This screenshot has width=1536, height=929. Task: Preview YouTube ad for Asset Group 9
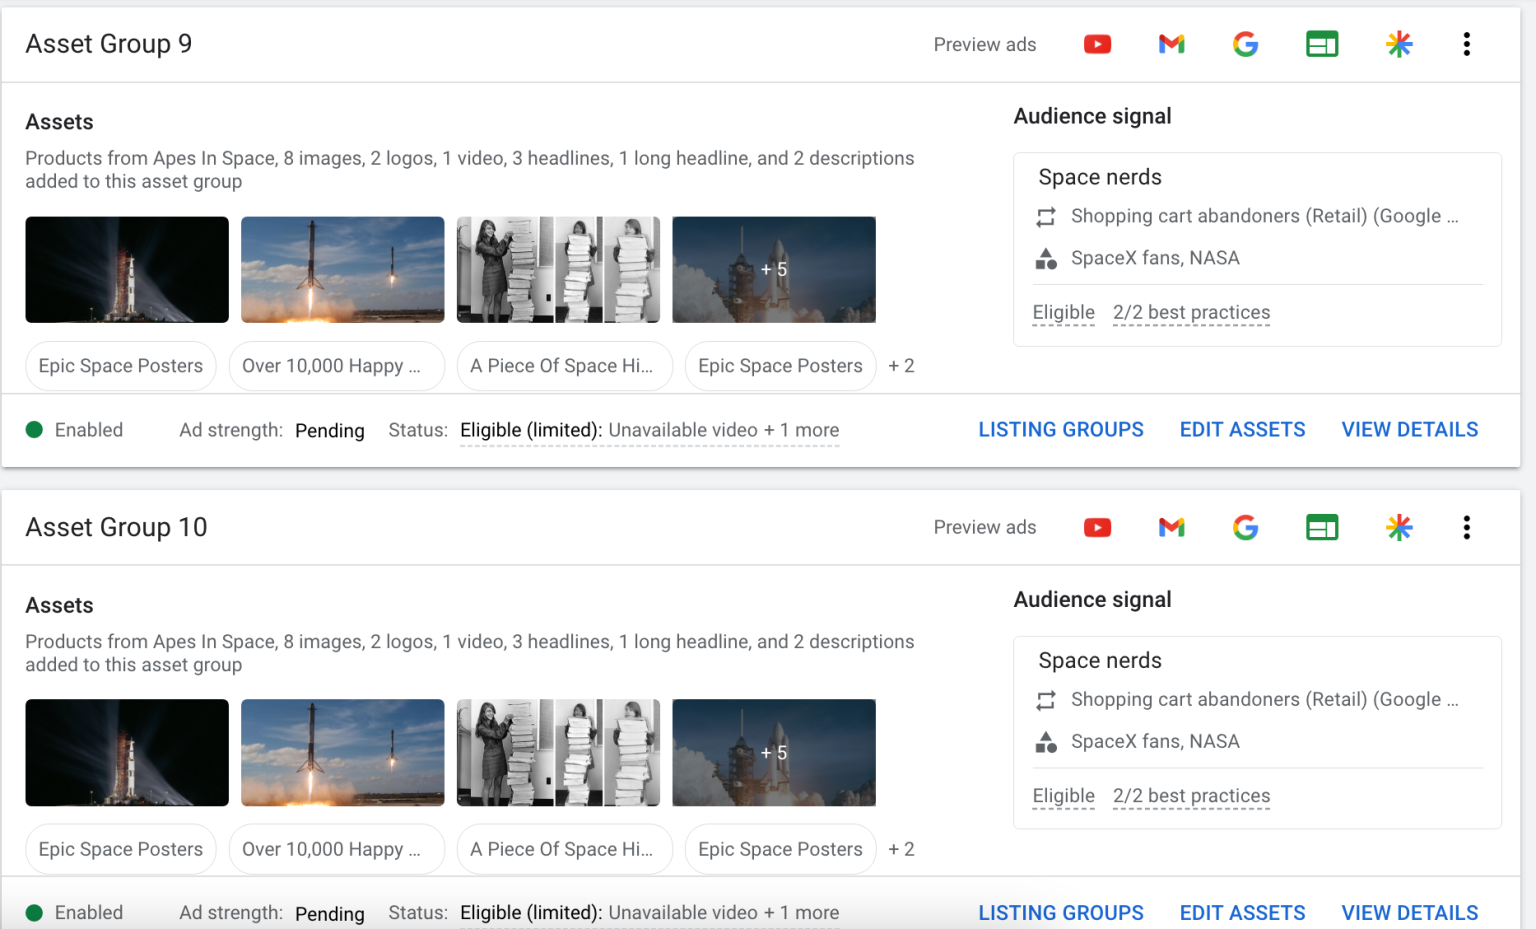[x=1097, y=44]
